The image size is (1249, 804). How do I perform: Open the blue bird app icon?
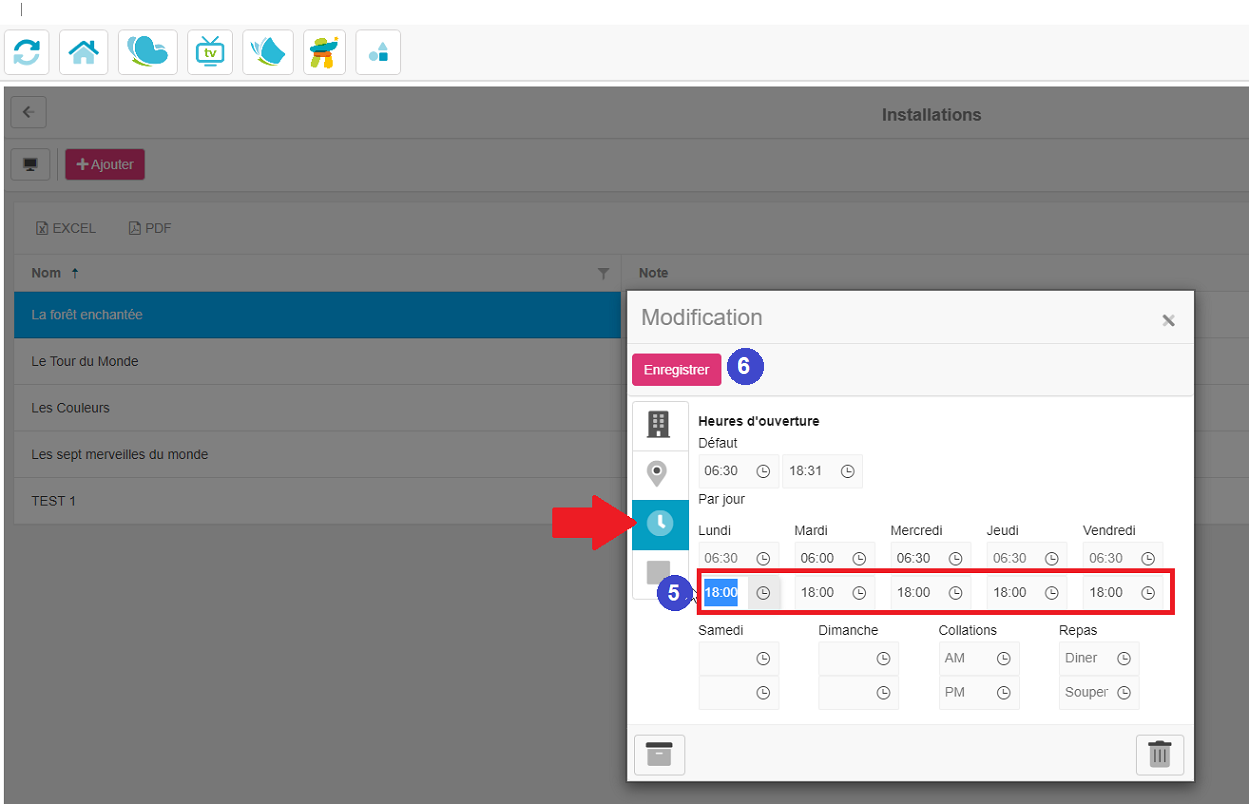pos(268,52)
